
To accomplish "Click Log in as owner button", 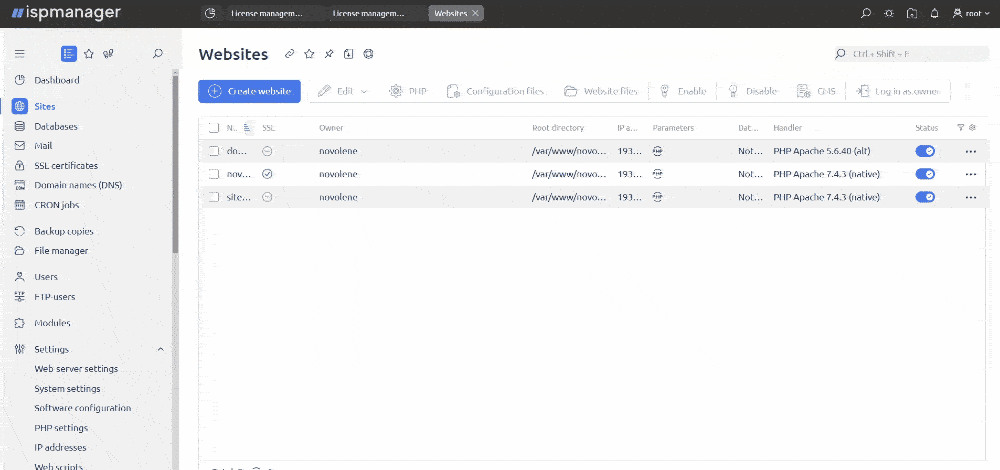I will pos(899,91).
